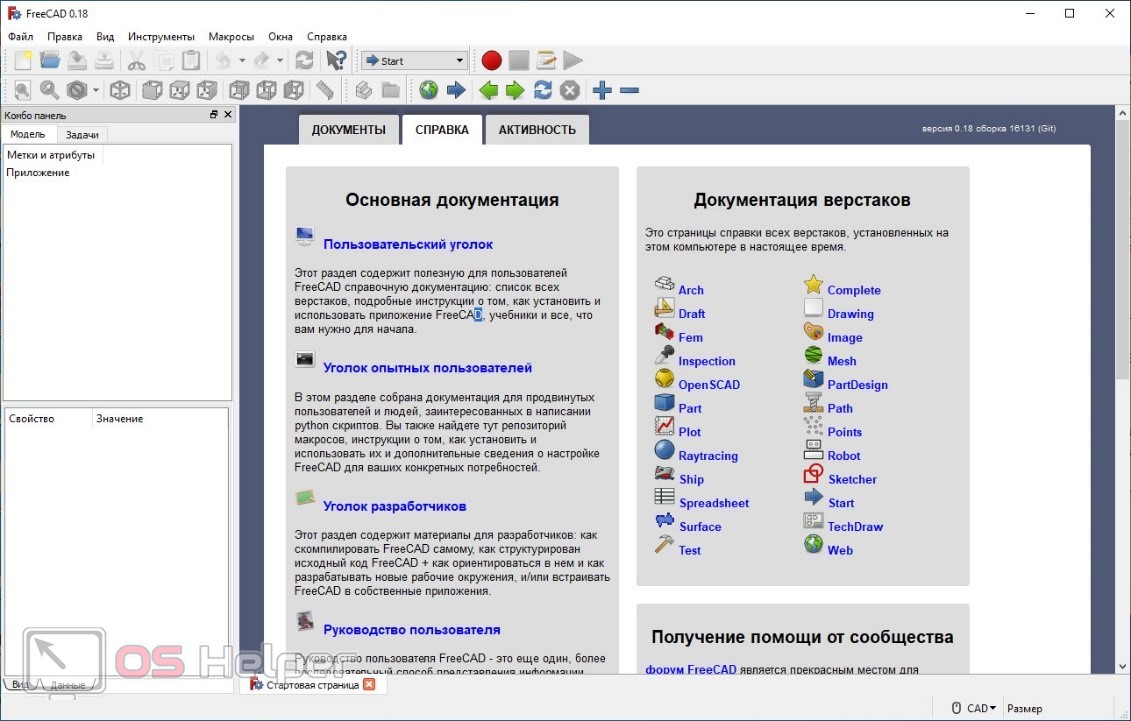Expand the Draw Style dropdown arrow
The width and height of the screenshot is (1131, 721).
click(x=95, y=90)
